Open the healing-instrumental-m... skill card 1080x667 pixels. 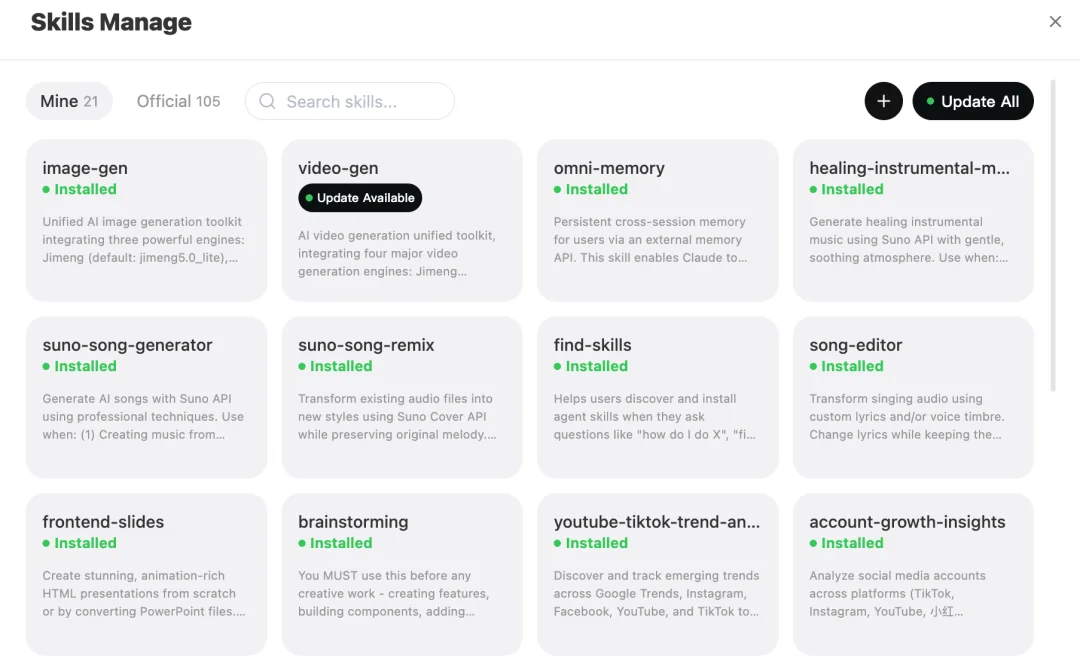(x=913, y=220)
